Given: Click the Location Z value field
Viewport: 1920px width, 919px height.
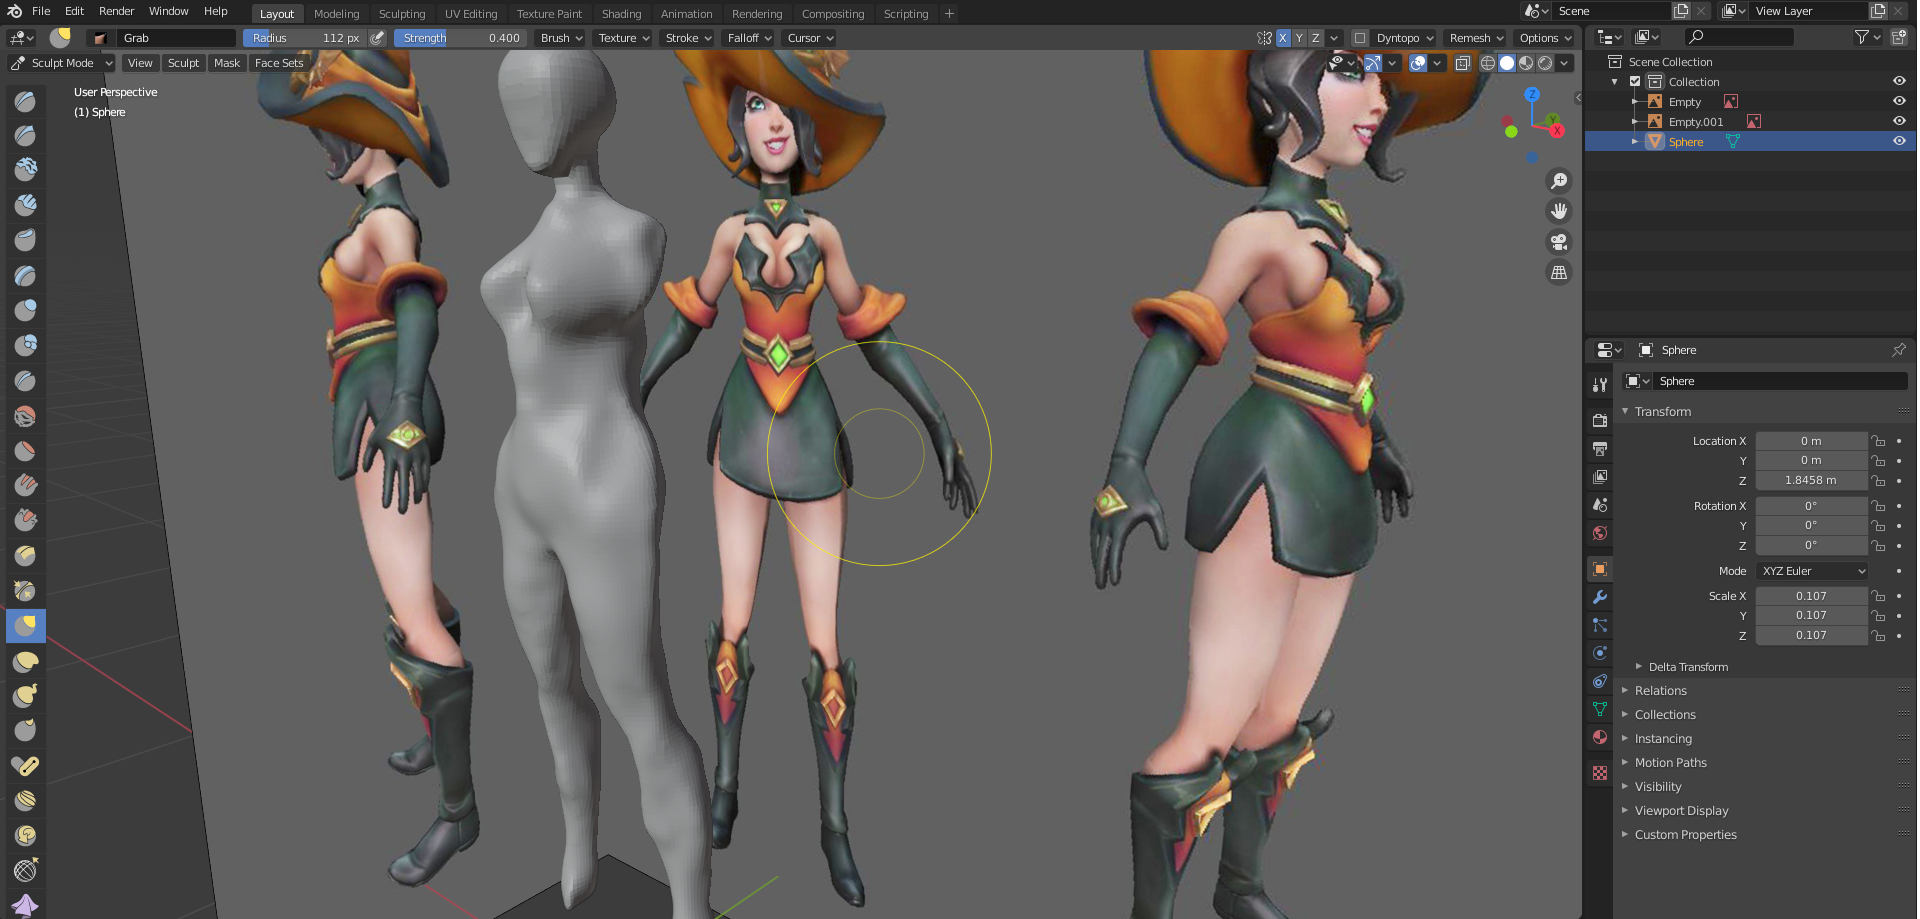Looking at the screenshot, I should click(x=1811, y=480).
